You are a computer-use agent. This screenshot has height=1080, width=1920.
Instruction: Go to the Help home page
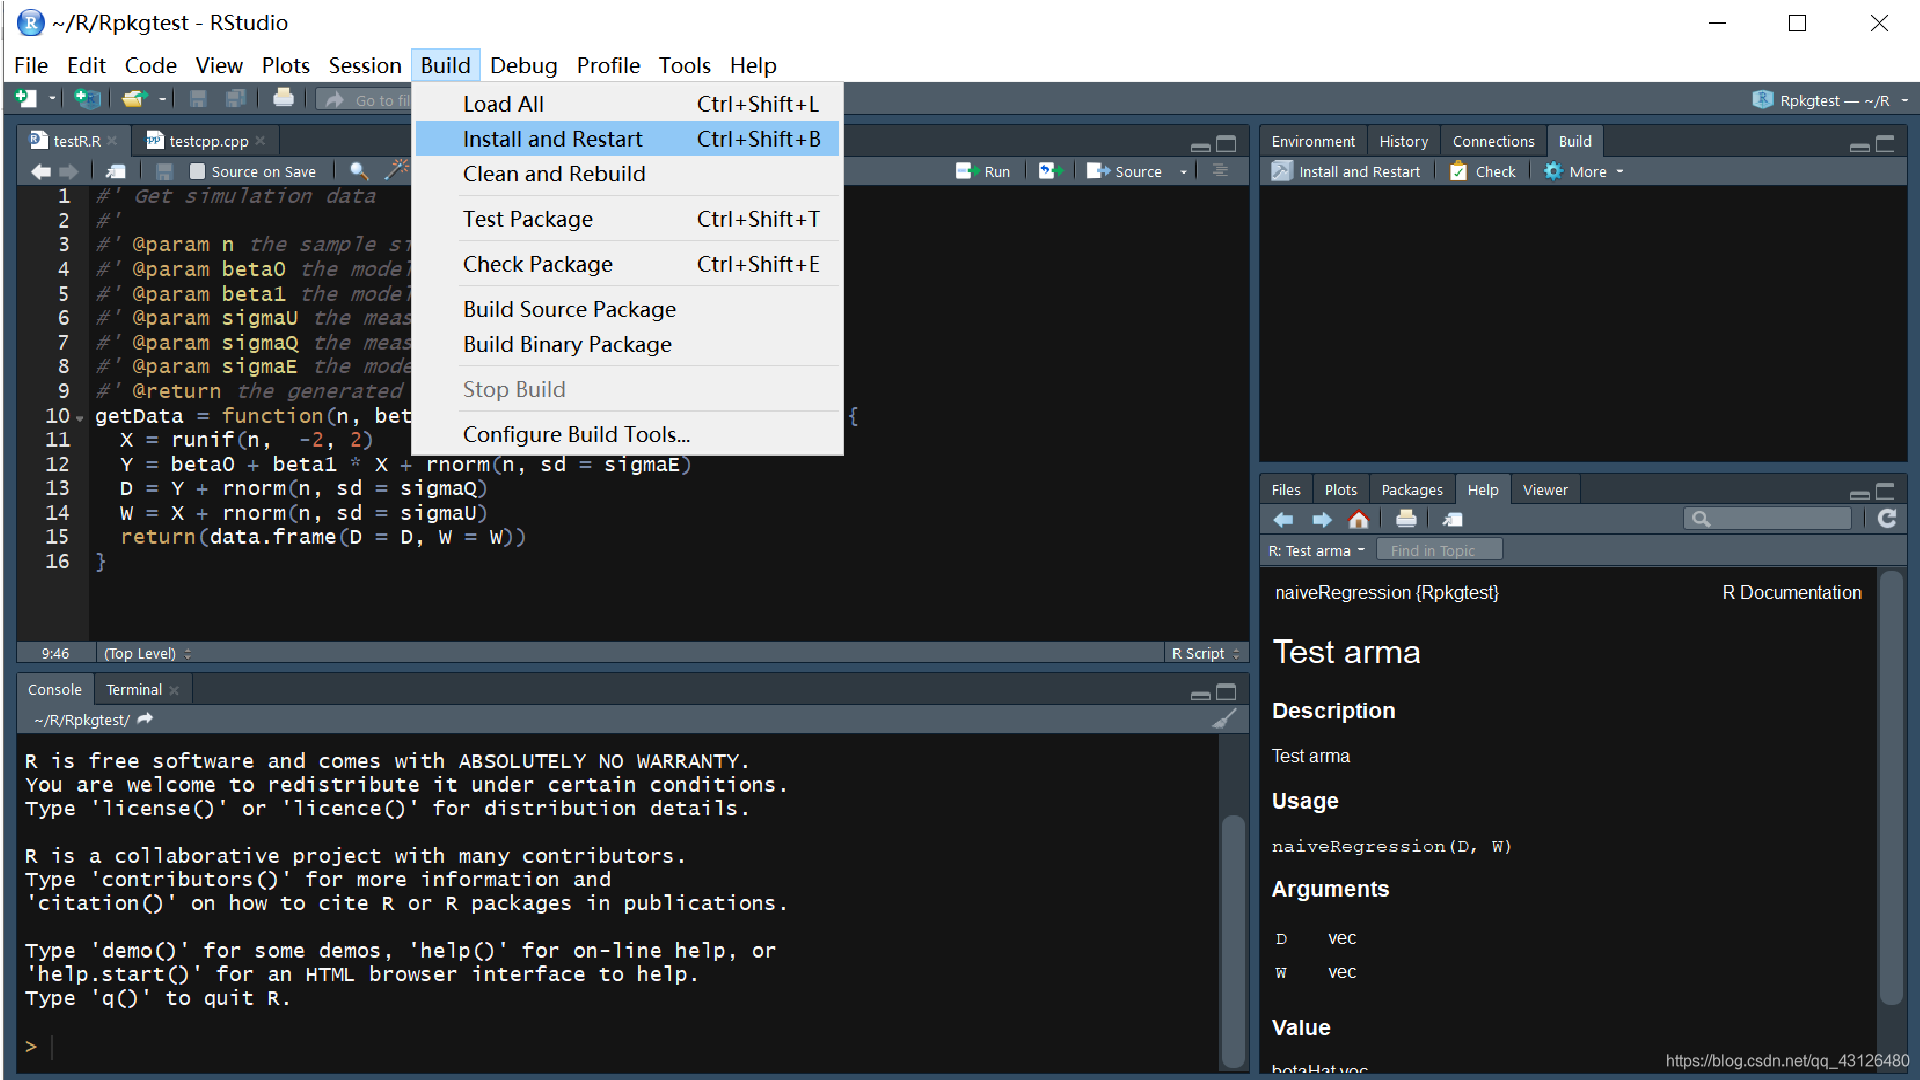tap(1359, 519)
